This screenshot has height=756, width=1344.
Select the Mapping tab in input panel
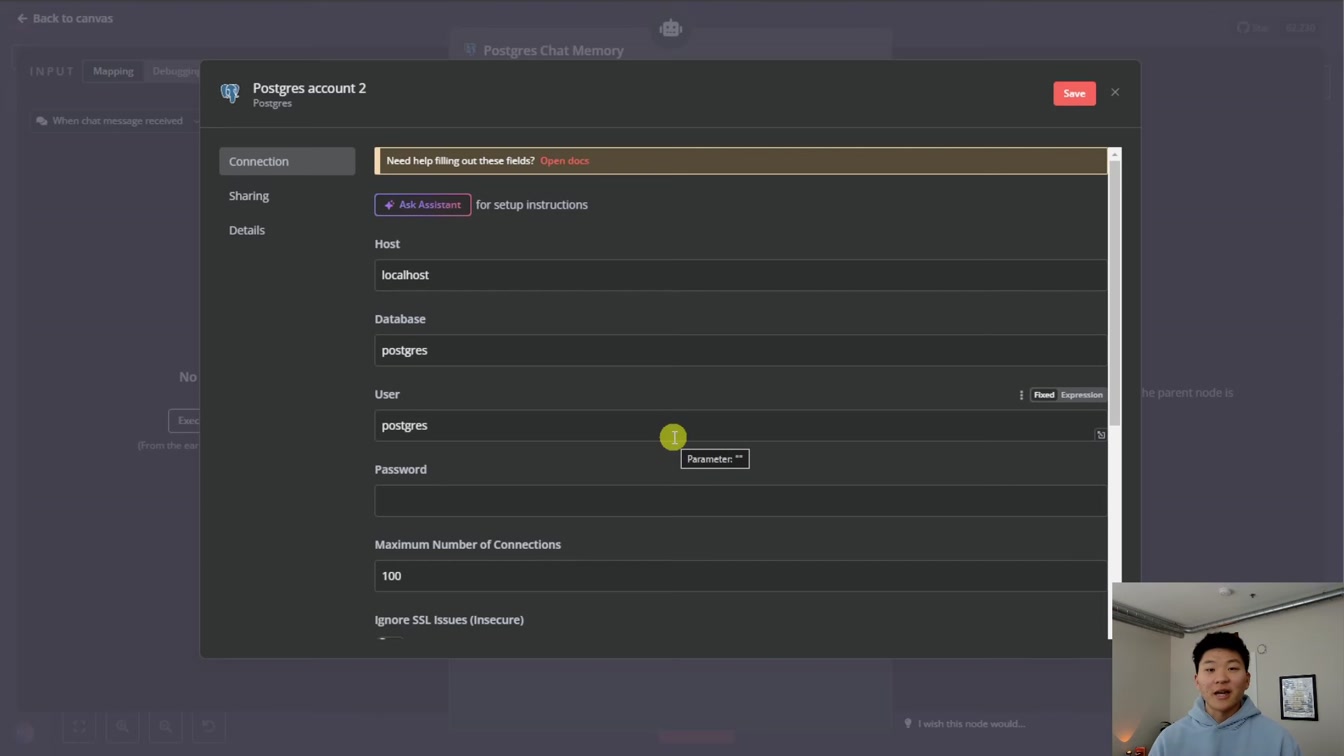click(113, 71)
